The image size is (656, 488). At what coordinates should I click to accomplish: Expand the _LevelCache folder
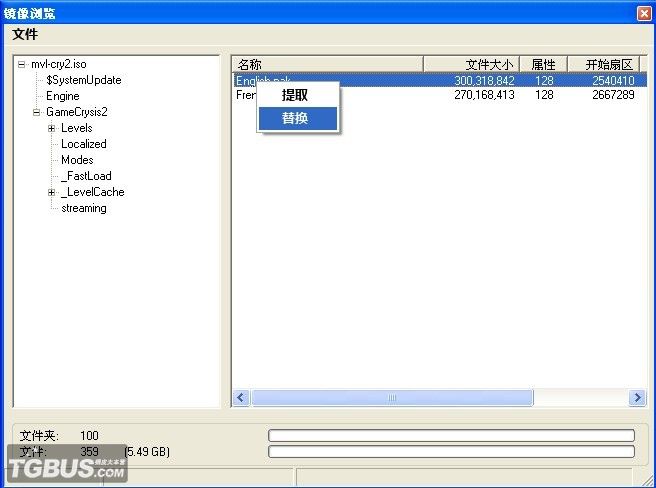coord(51,192)
